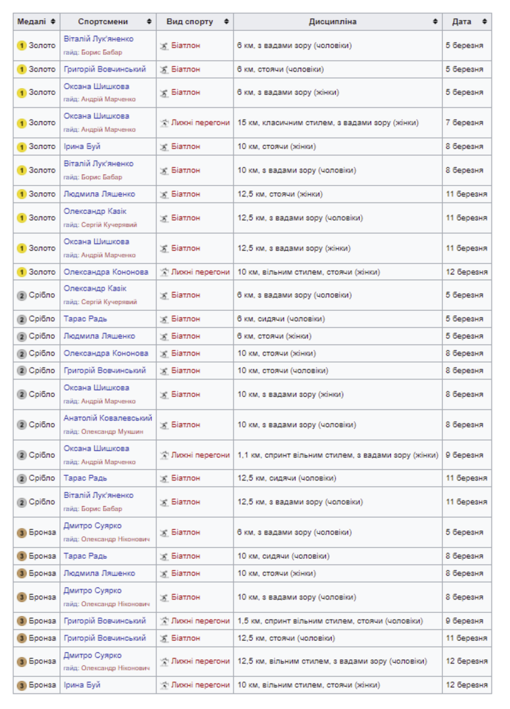This screenshot has width=510, height=709.
Task: Click biathlon icon in first gold row
Action: 164,46
